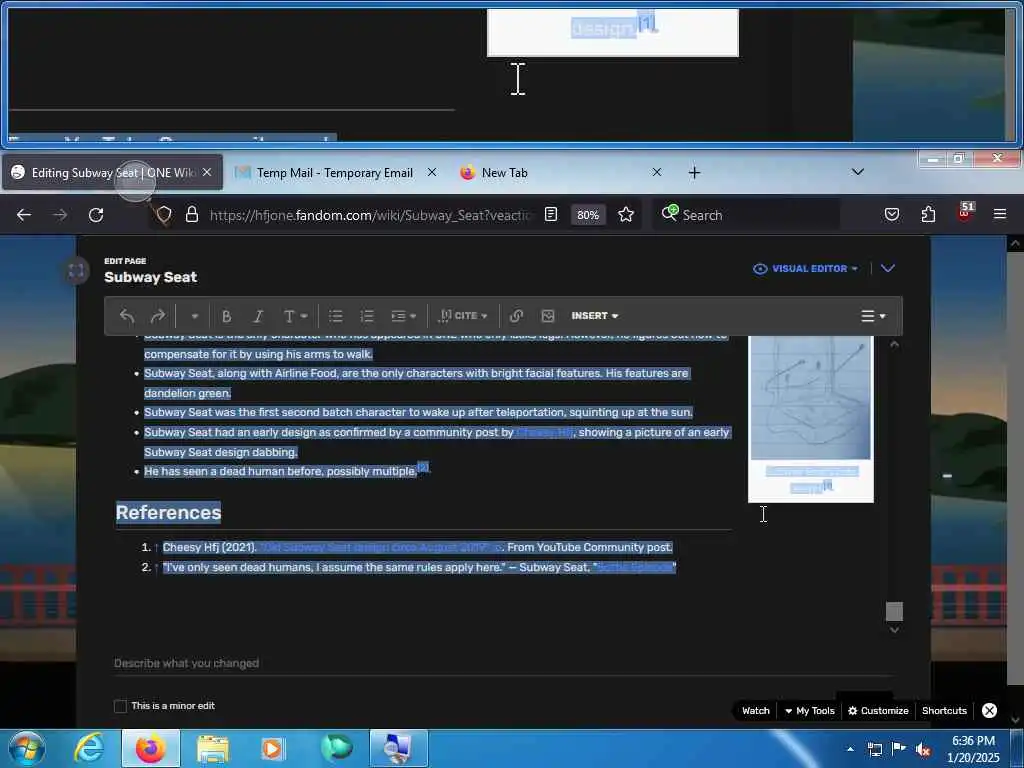Viewport: 1024px width, 768px height.
Task: View site security lock info
Action: point(191,215)
